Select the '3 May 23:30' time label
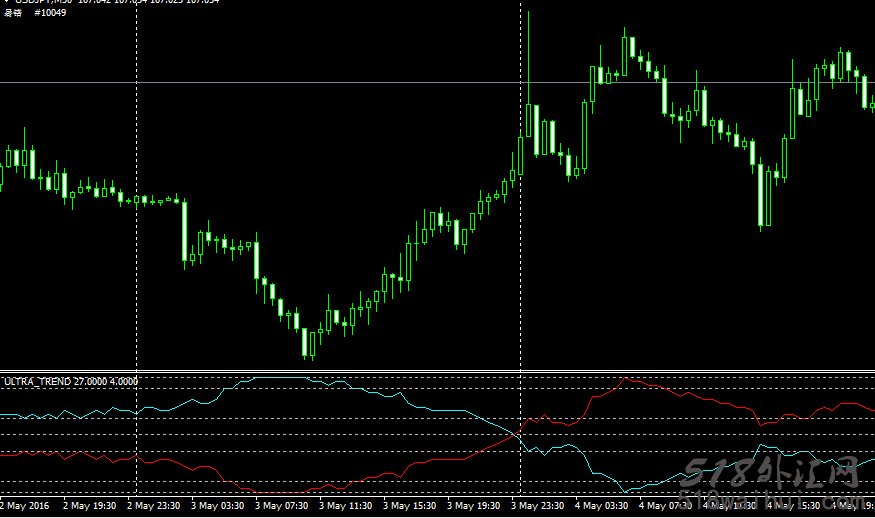Viewport: 875px width, 518px height. tap(540, 507)
